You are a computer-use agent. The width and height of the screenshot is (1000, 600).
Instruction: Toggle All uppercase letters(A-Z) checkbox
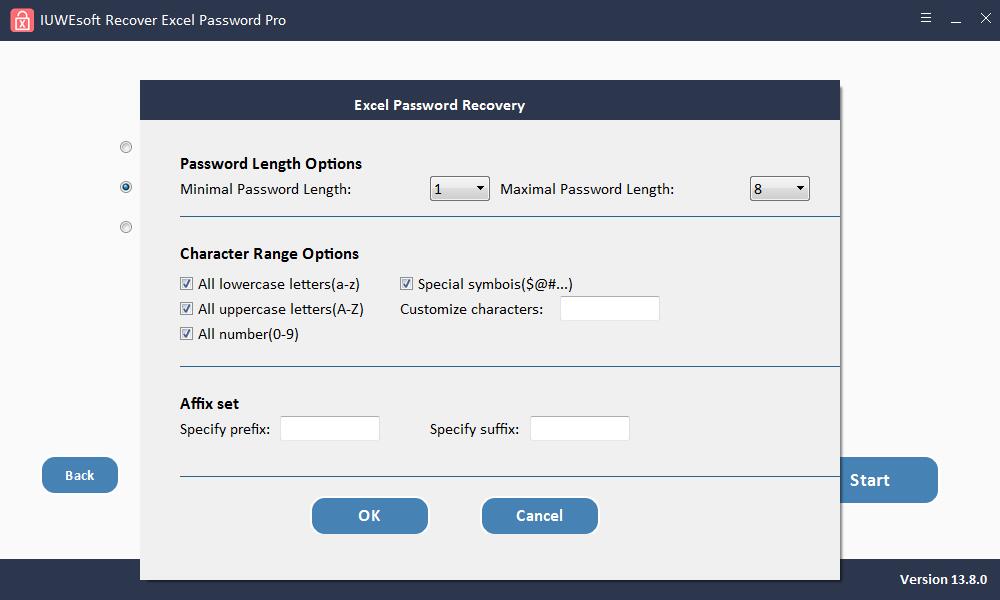[x=186, y=309]
